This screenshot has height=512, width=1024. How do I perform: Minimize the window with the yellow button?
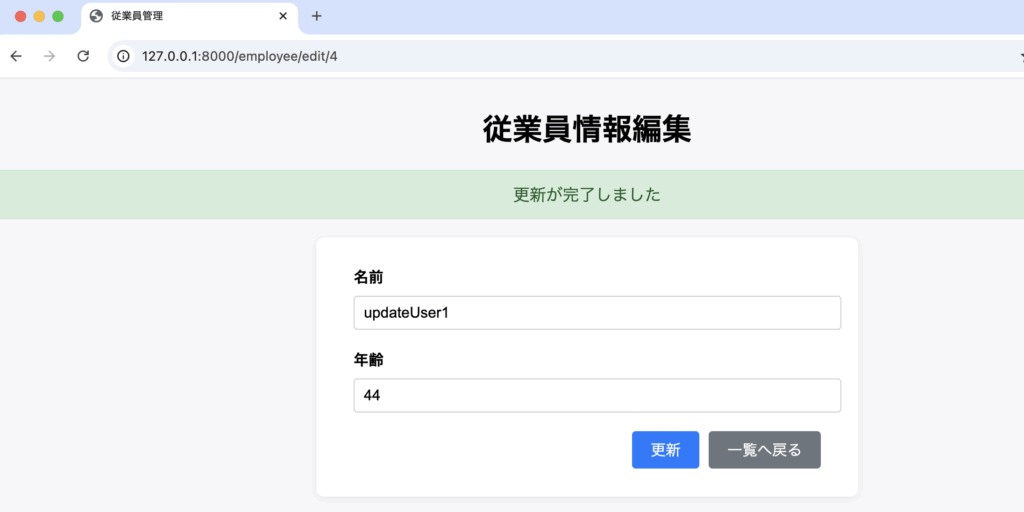(x=39, y=16)
